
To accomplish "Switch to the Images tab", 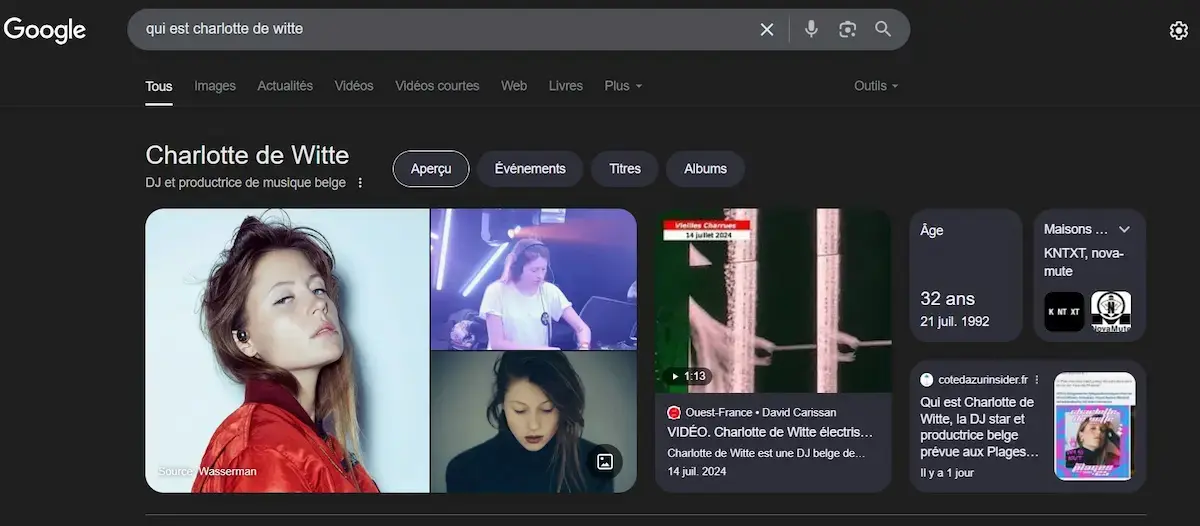I will pyautogui.click(x=215, y=86).
